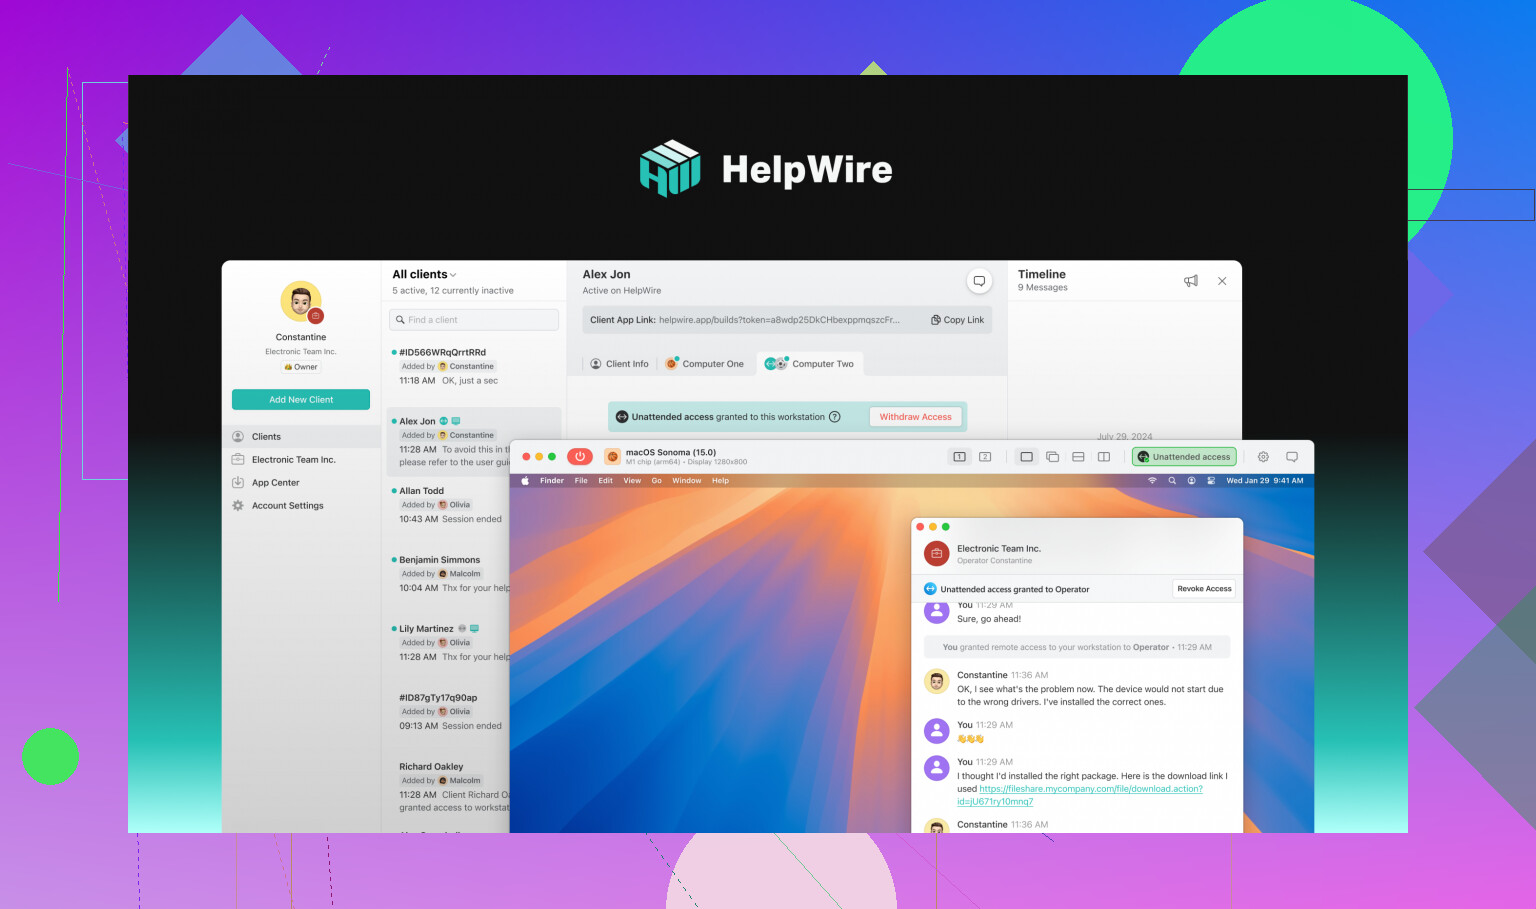The image size is (1536, 909).
Task: Open settings gear in remote session toolbar
Action: pos(1263,457)
